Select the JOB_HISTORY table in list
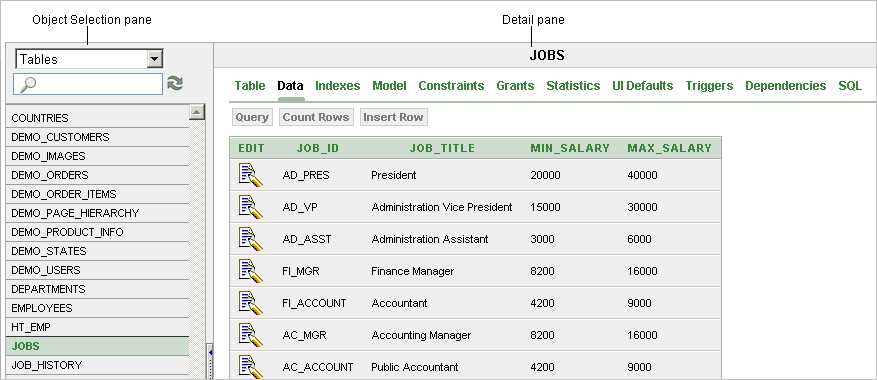This screenshot has height=380, width=877. pyautogui.click(x=97, y=365)
